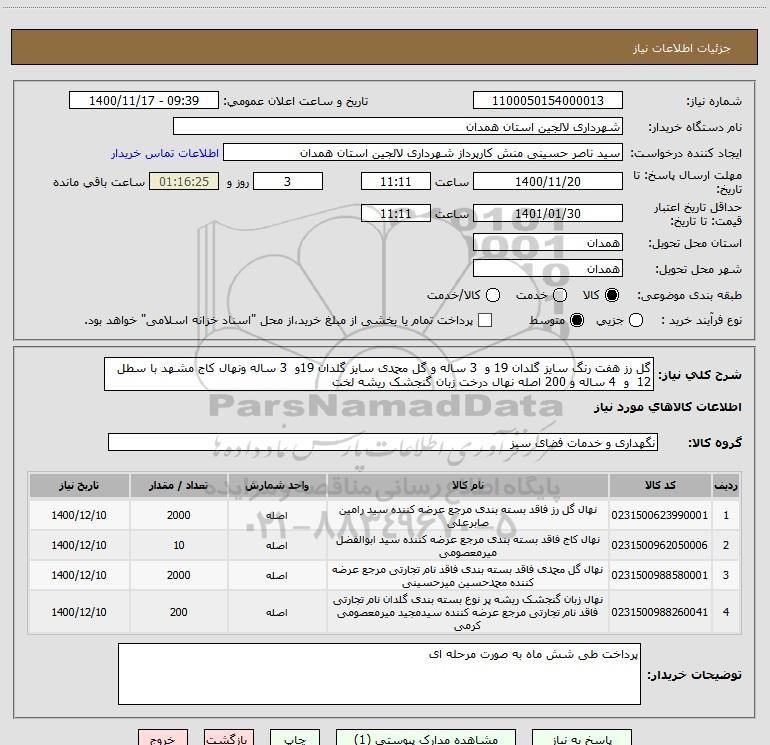This screenshot has height=745, width=770.
Task: Click quantity 10 in row 2
Action: point(179,545)
